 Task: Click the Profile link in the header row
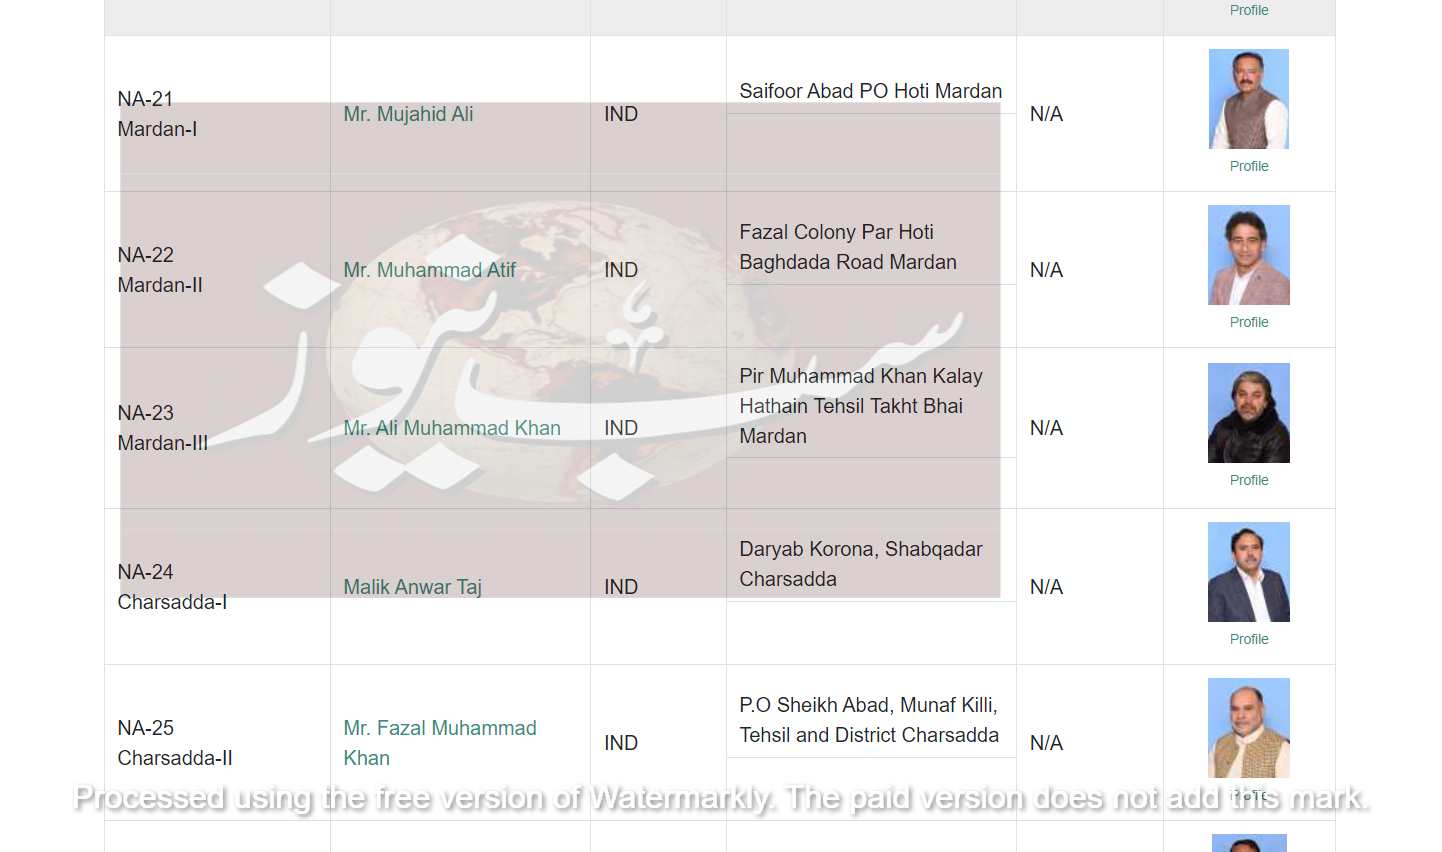pos(1249,10)
